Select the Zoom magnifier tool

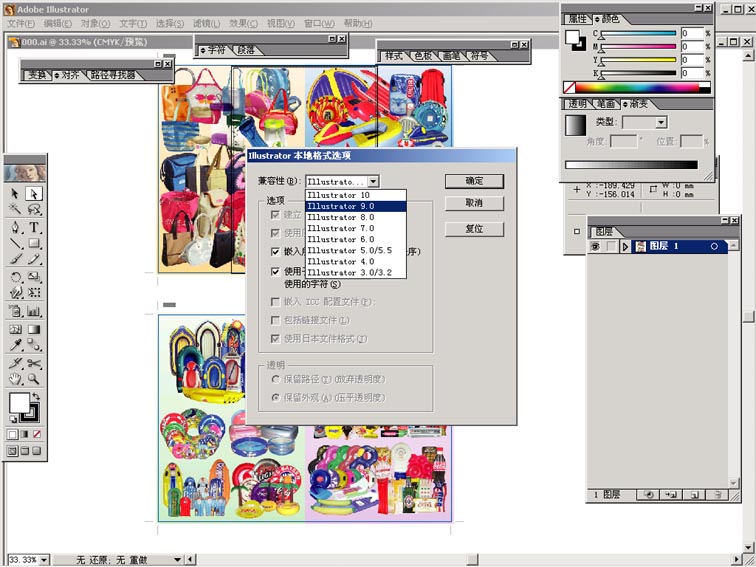point(33,379)
